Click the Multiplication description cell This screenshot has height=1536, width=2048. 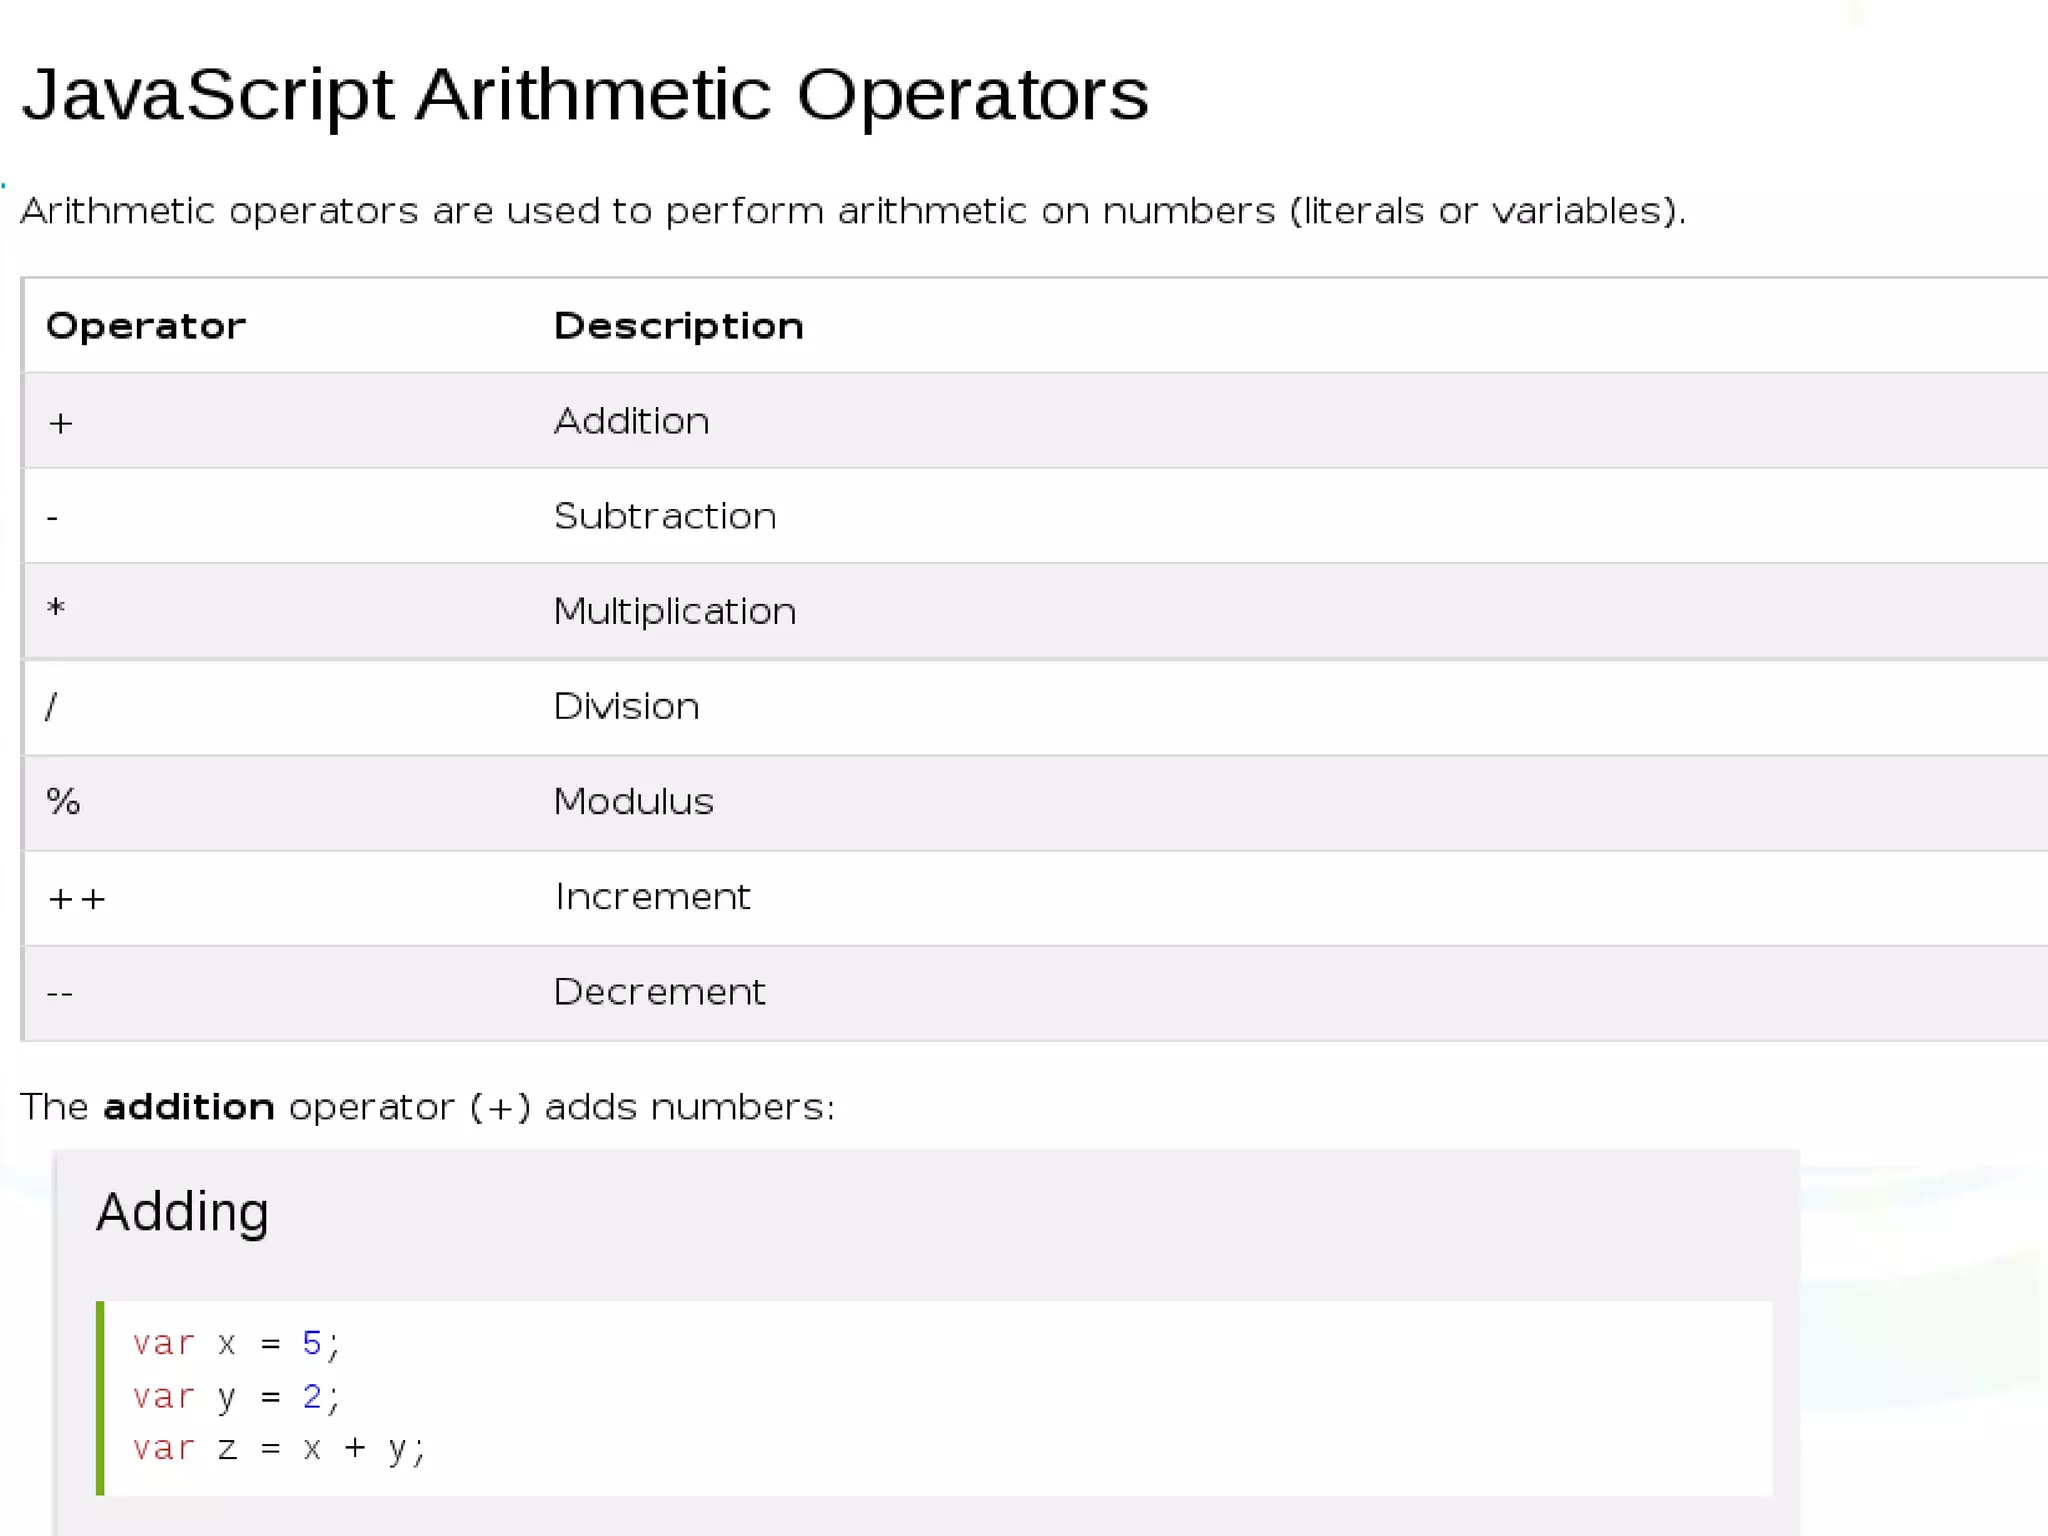(674, 611)
